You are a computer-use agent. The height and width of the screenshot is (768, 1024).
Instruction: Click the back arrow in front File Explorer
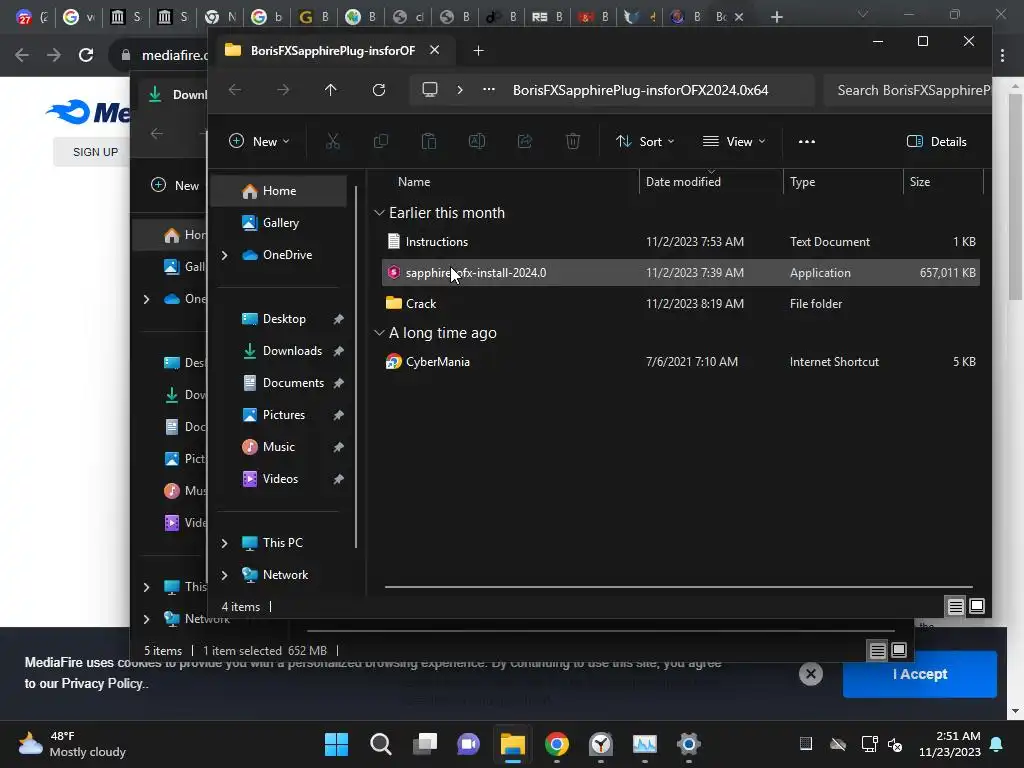click(x=235, y=90)
